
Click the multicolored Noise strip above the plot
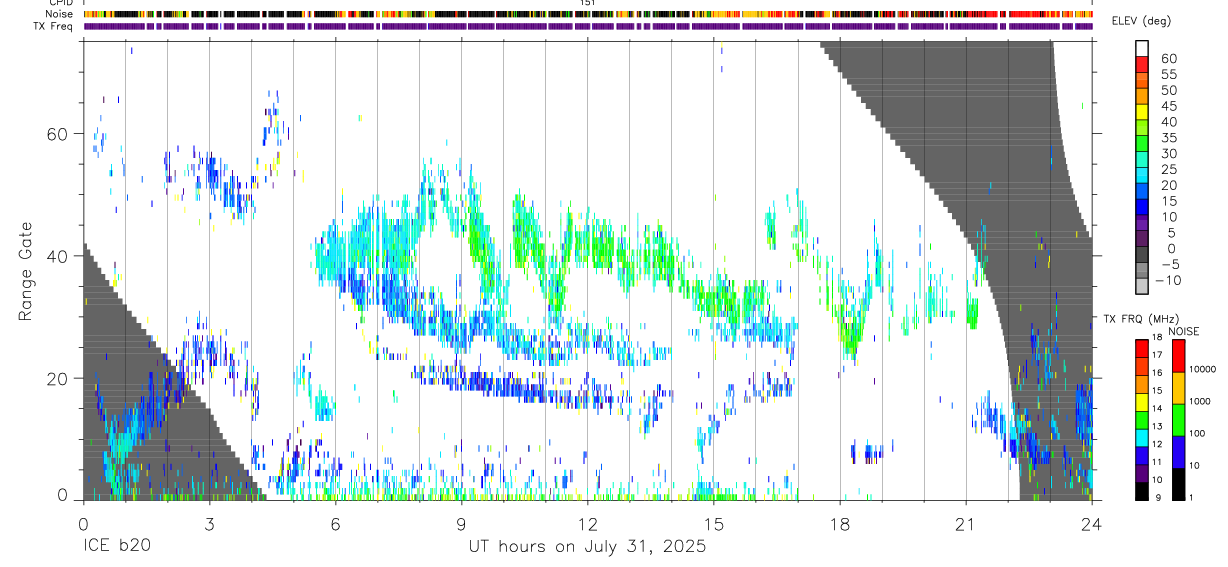point(587,14)
